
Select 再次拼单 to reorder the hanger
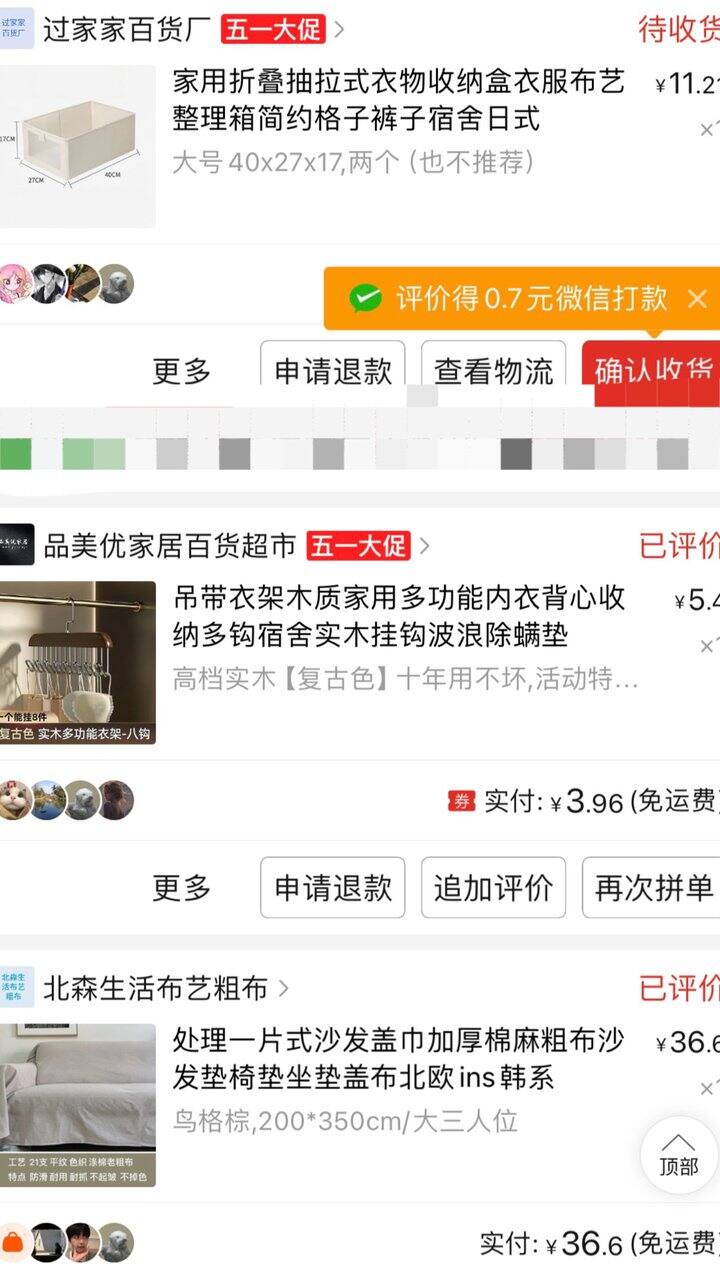[651, 888]
